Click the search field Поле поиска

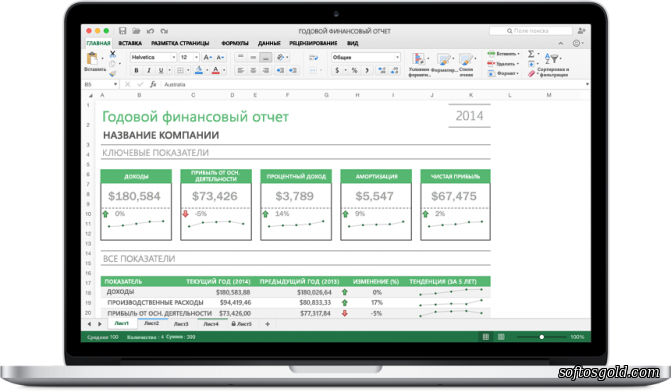pyautogui.click(x=531, y=31)
